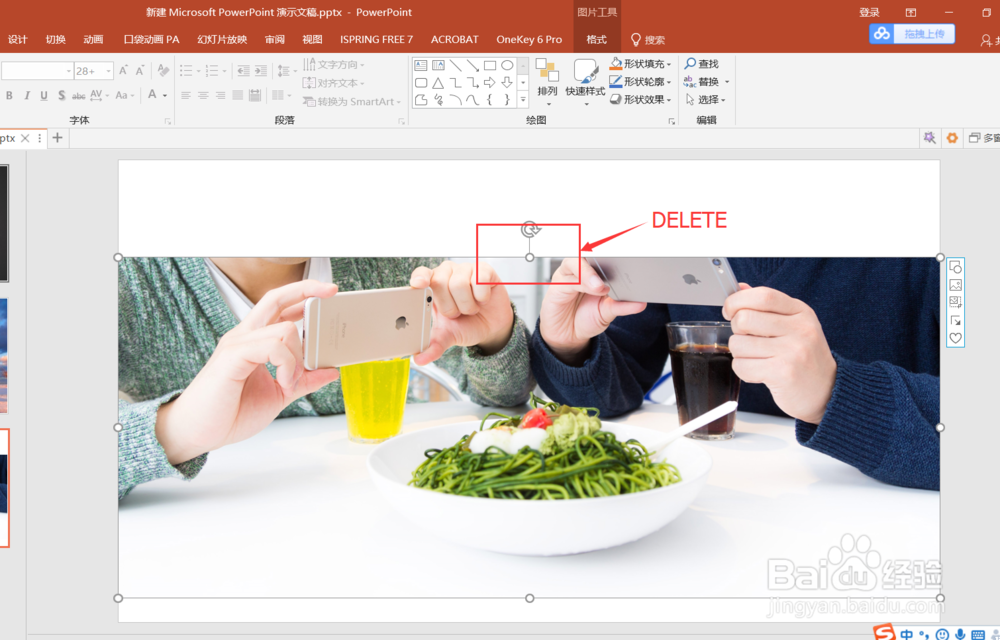Select oval shape in gallery
This screenshot has height=640, width=1000.
[x=507, y=65]
